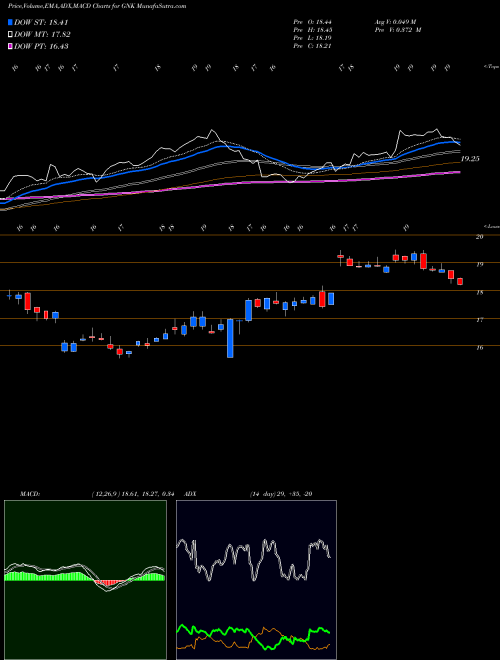Viewport: 500px width, 660px height.
Task: Click the chart title mentioning GNK MunafaSutra.com
Action: pyautogui.click(x=97, y=6)
